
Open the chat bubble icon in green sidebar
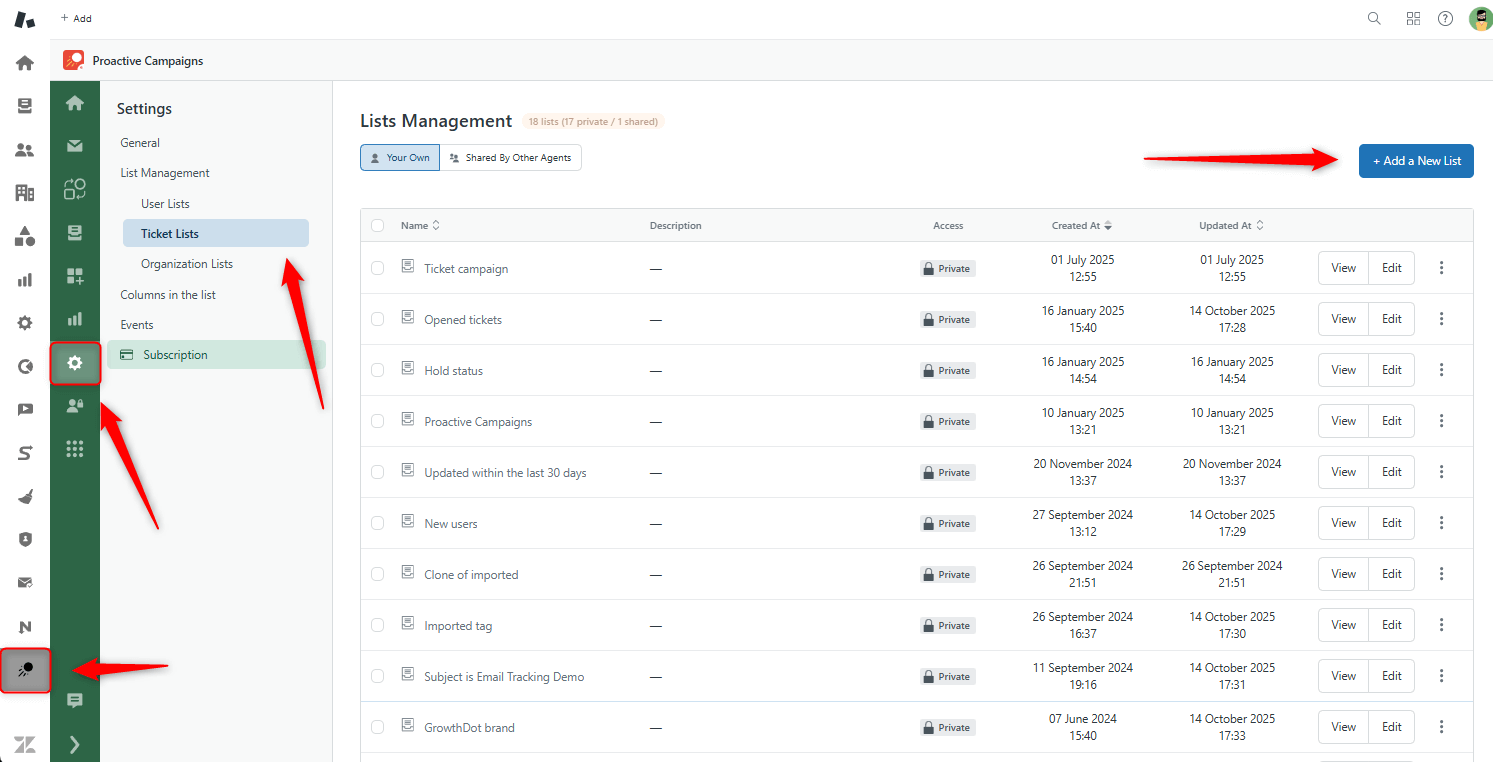pos(75,700)
